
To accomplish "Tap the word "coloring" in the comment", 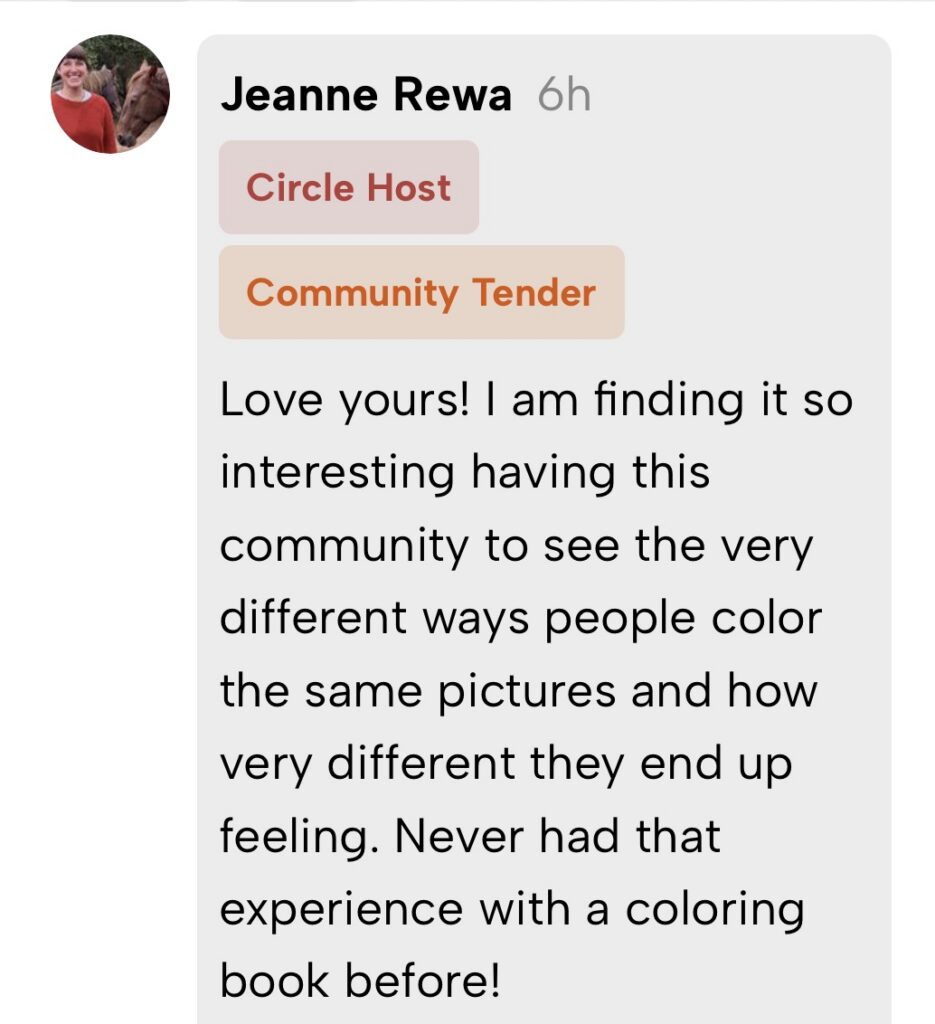I will (x=715, y=910).
